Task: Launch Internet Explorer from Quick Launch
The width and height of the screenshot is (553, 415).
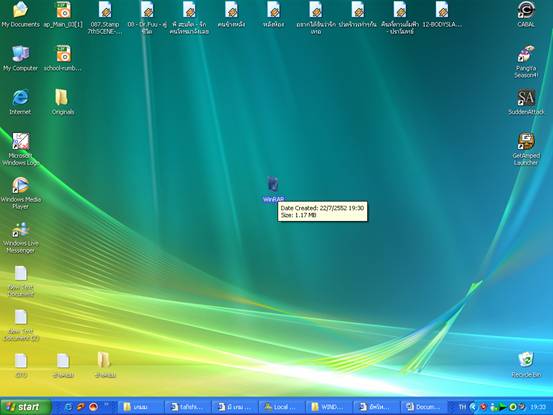Action: pyautogui.click(x=68, y=407)
